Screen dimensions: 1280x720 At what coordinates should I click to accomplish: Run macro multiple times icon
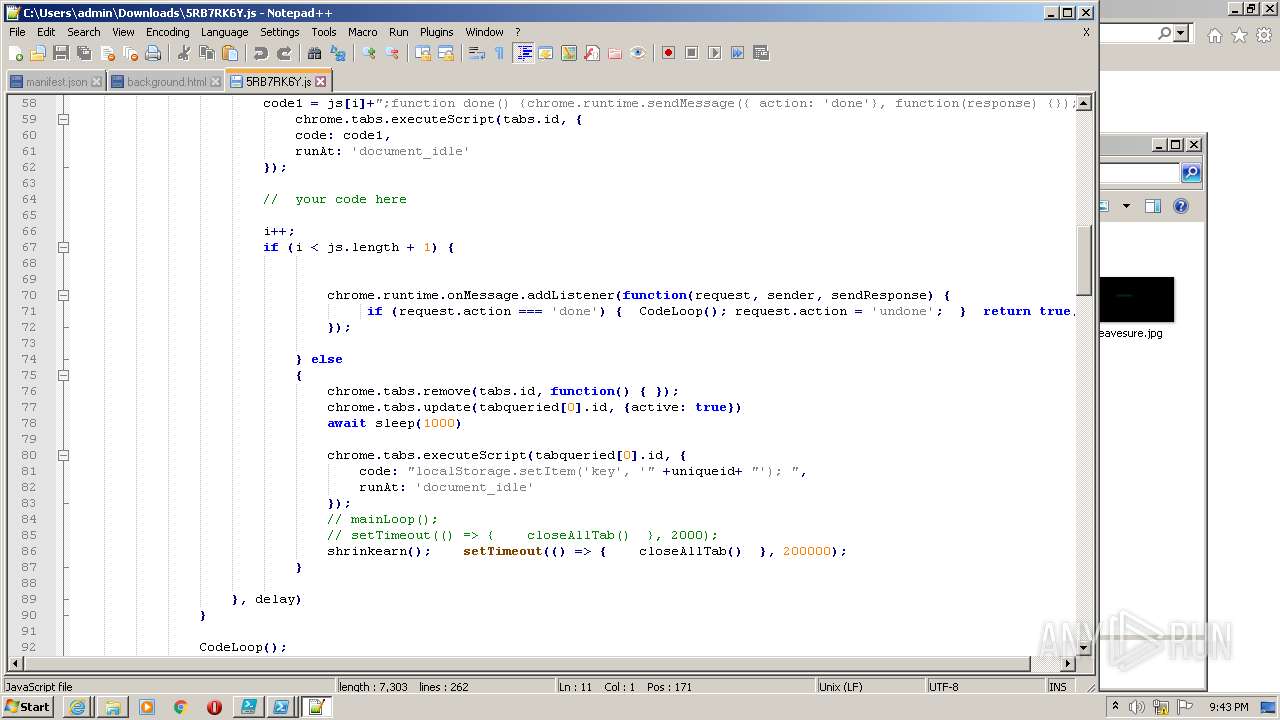(737, 53)
